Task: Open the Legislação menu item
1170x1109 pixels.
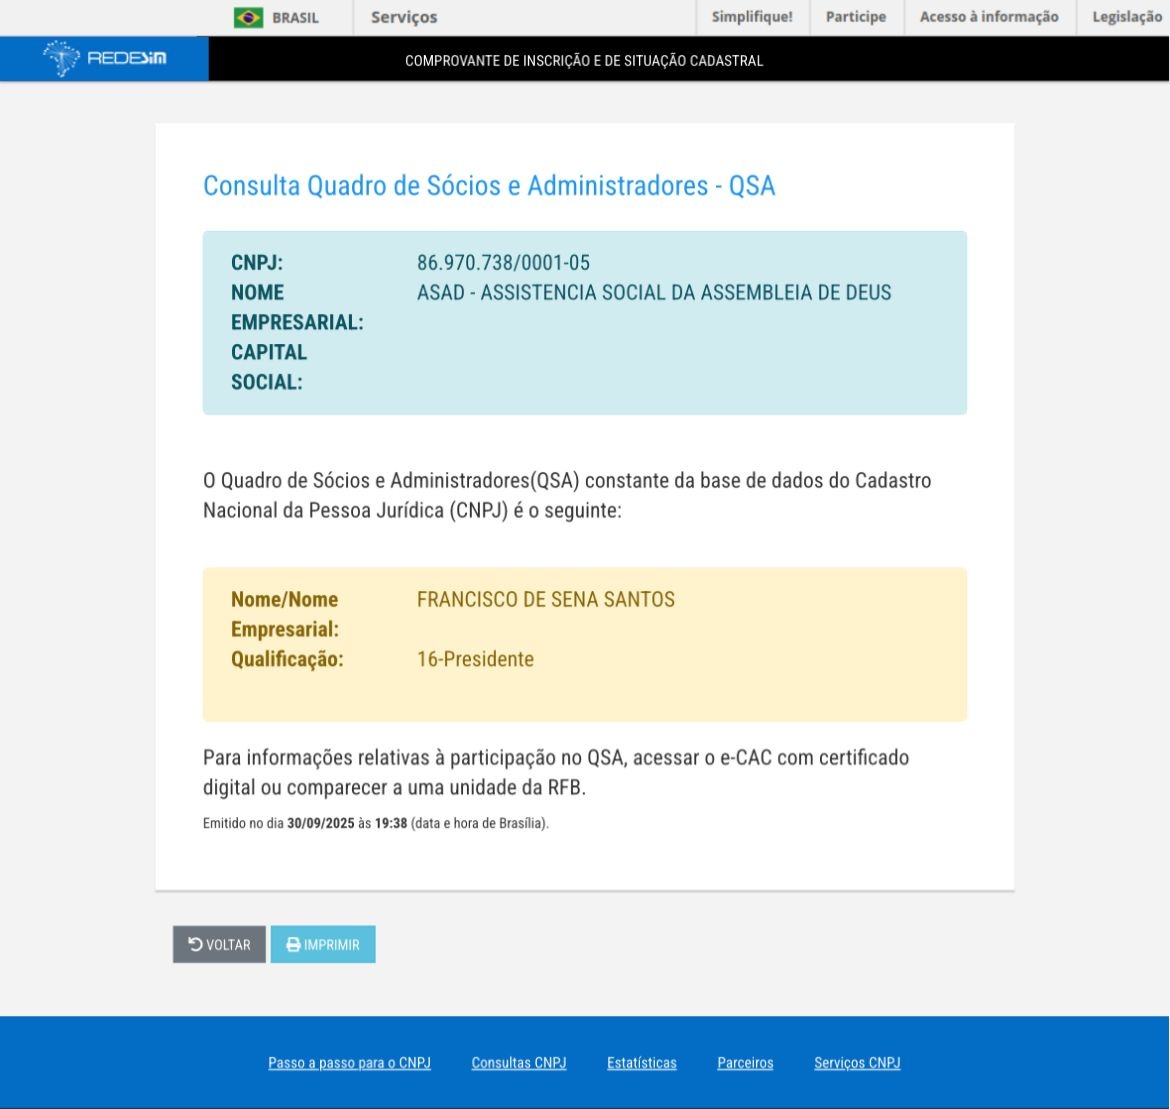Action: click(1127, 16)
